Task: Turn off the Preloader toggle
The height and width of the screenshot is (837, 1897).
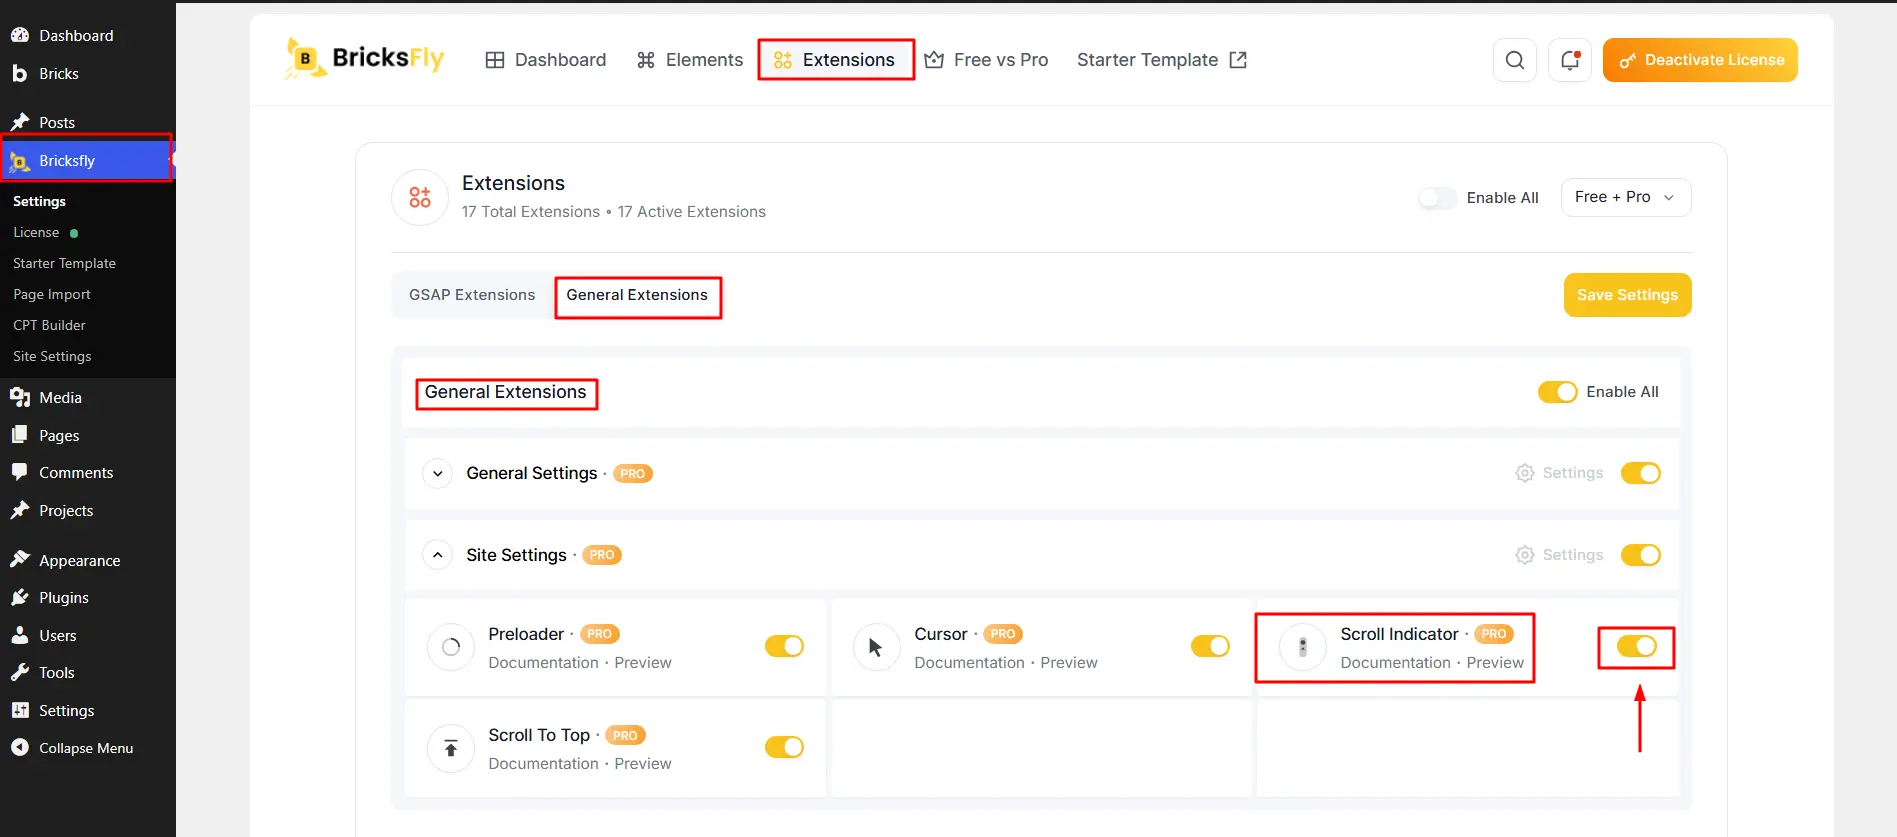Action: 784,646
